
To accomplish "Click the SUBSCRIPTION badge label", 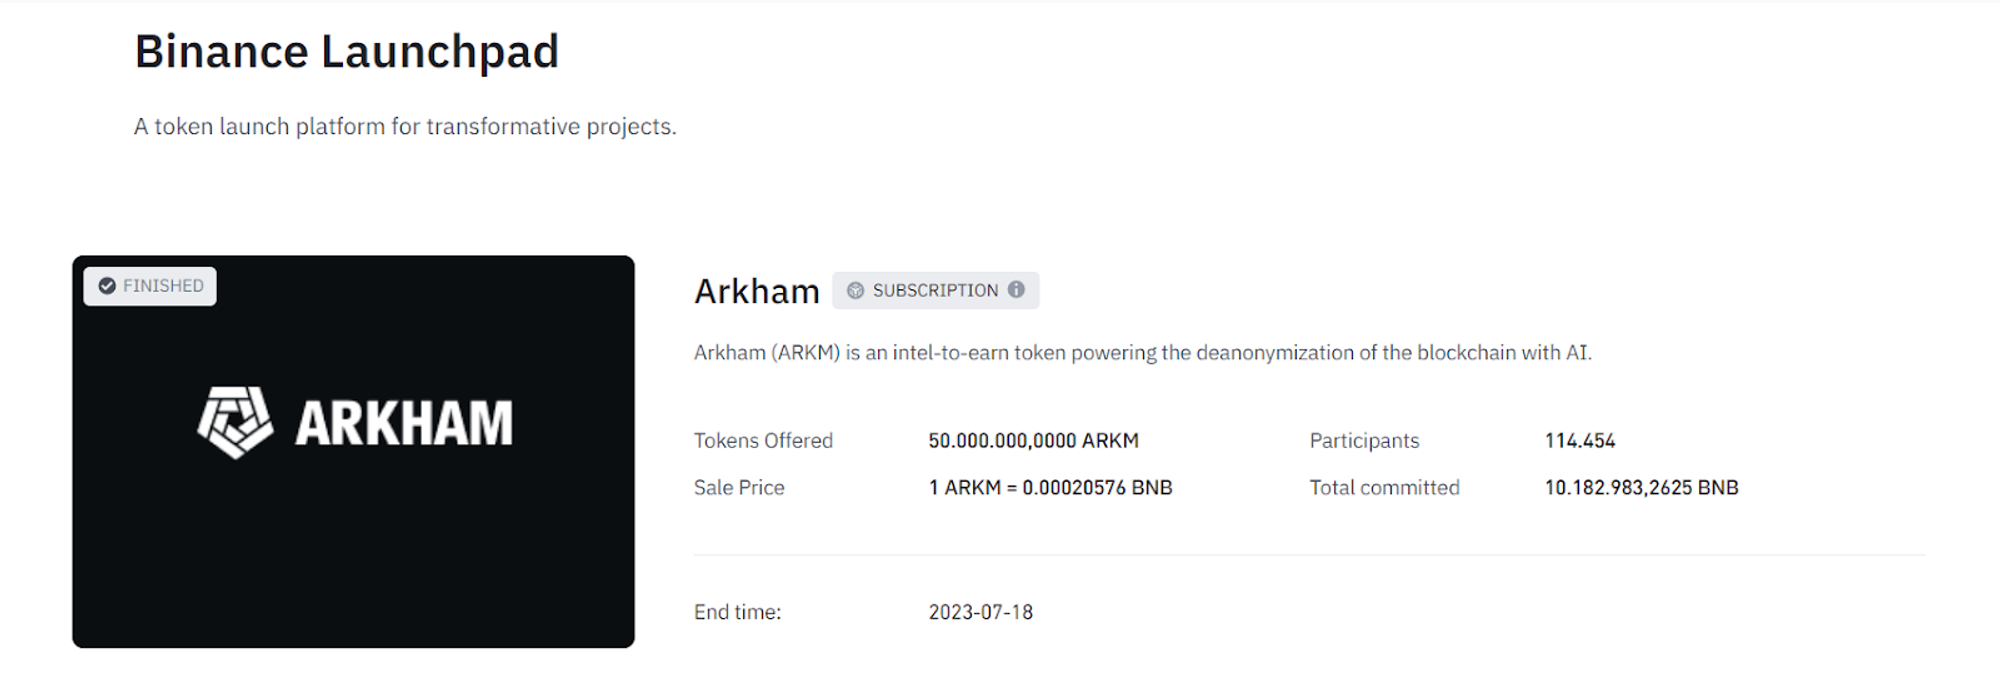I will pyautogui.click(x=935, y=290).
